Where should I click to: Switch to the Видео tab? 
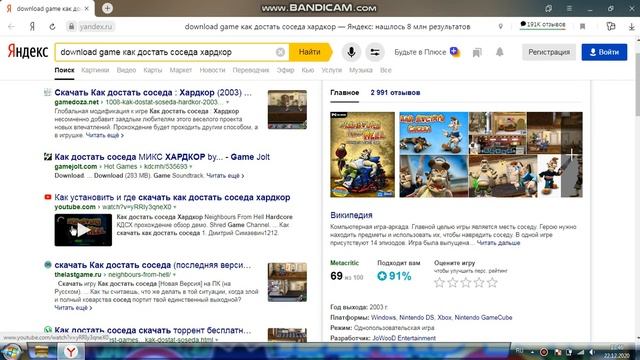coord(126,70)
